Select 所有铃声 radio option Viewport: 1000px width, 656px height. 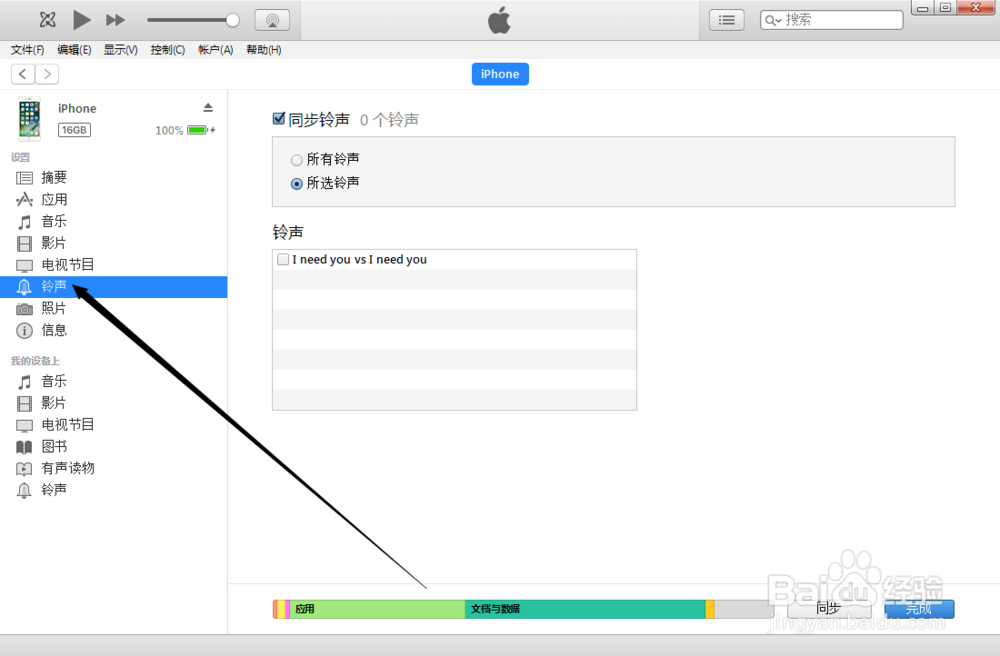coord(297,159)
